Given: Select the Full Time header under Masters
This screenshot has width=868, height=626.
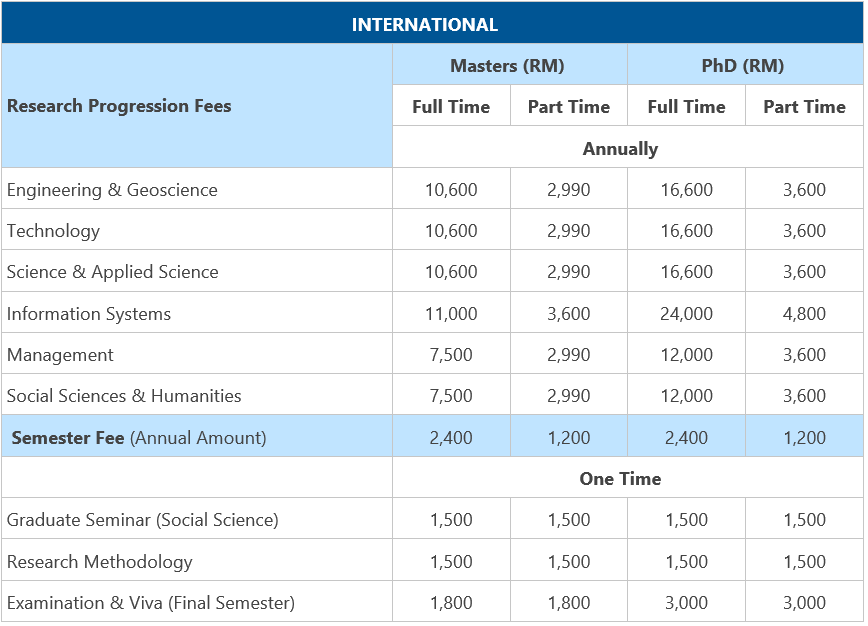Looking at the screenshot, I should pos(451,106).
